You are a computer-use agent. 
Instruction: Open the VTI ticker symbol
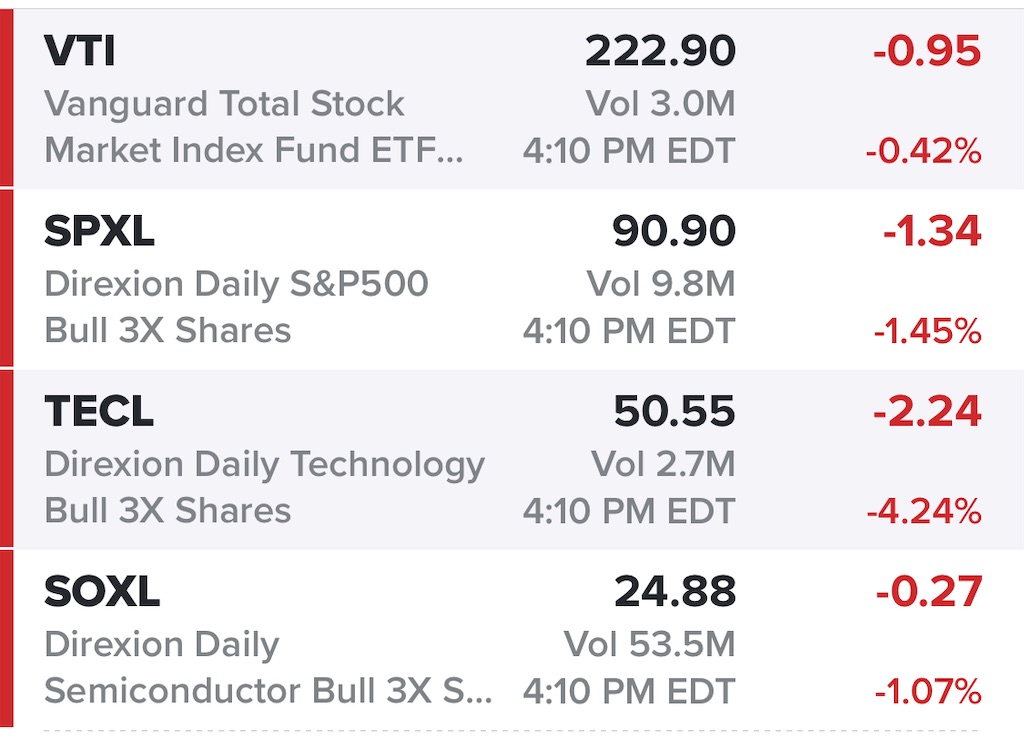pyautogui.click(x=80, y=51)
